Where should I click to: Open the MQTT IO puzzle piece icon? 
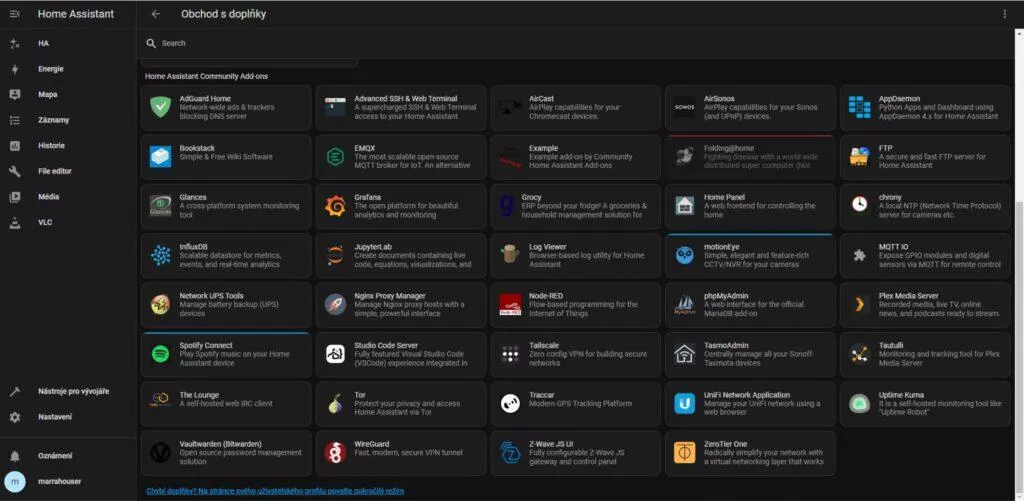click(x=859, y=255)
